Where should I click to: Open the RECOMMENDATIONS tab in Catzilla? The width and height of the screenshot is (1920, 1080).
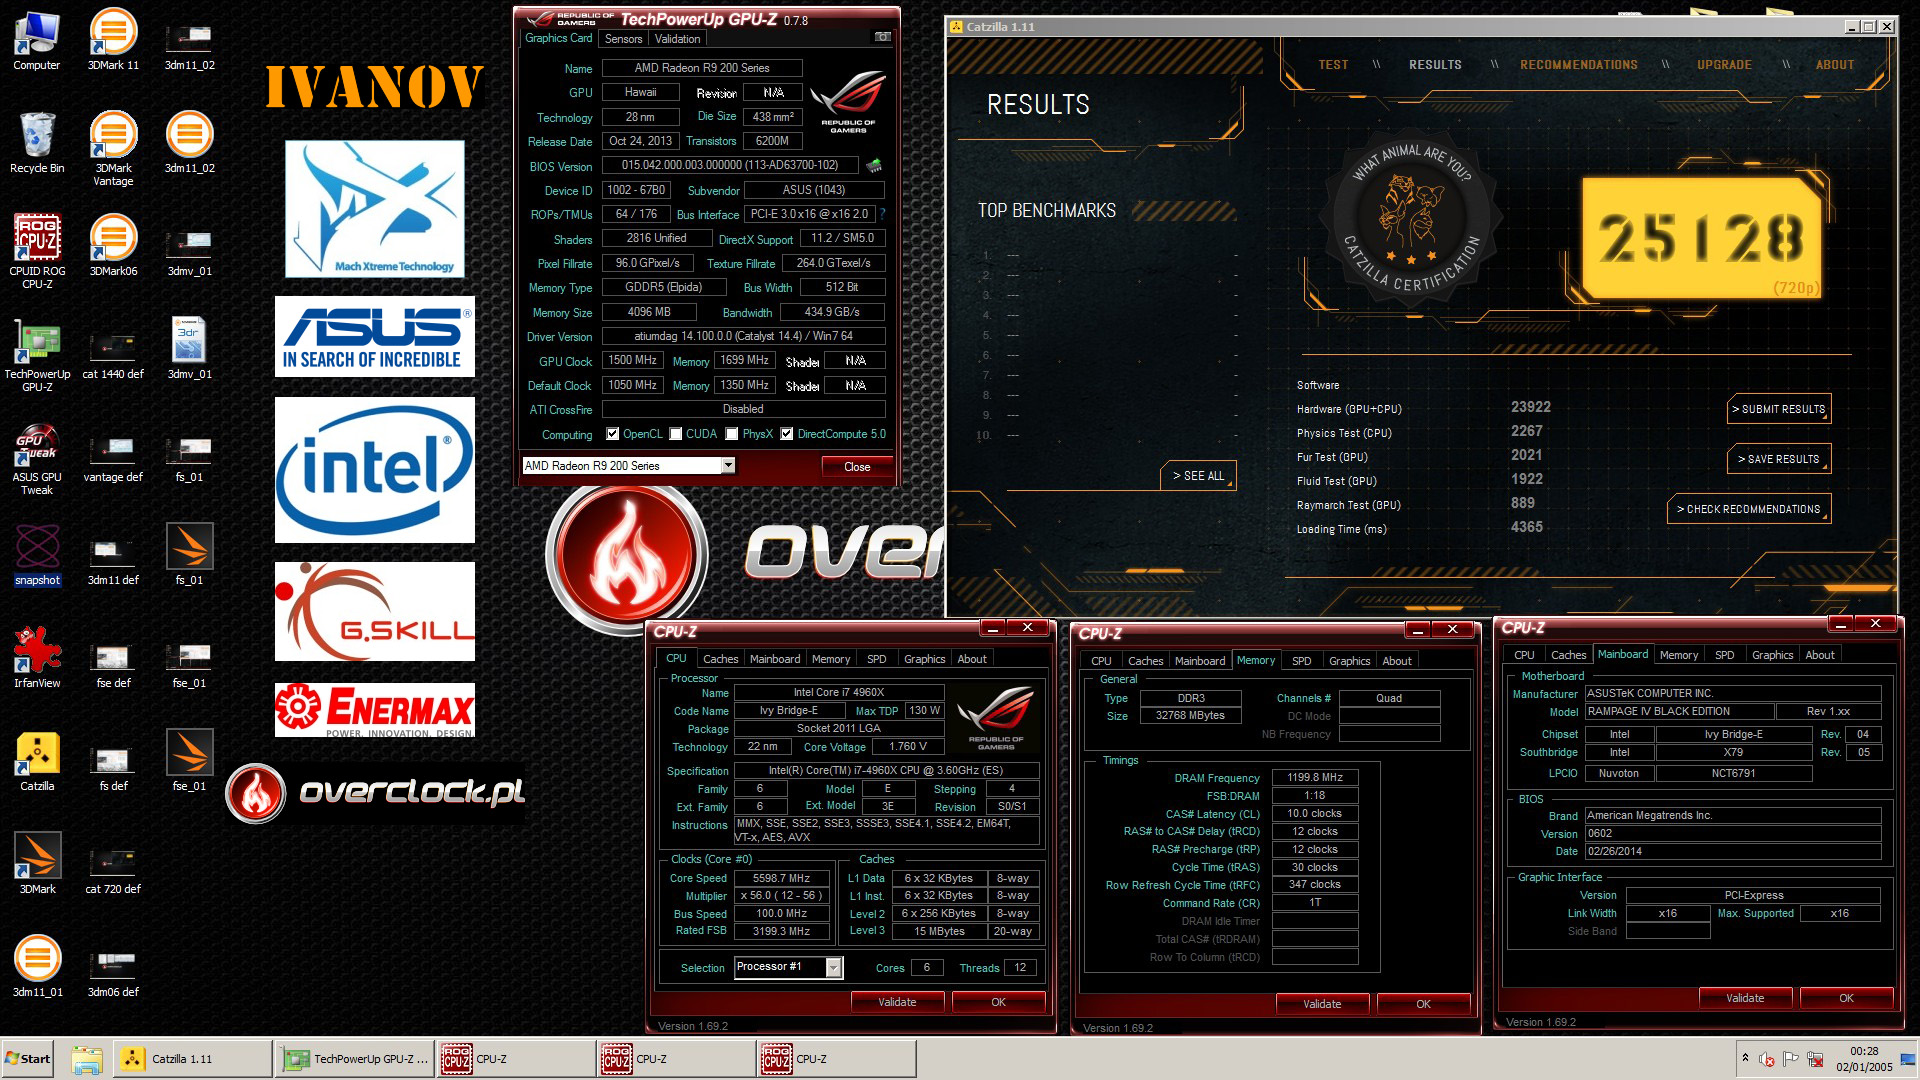[x=1579, y=65]
